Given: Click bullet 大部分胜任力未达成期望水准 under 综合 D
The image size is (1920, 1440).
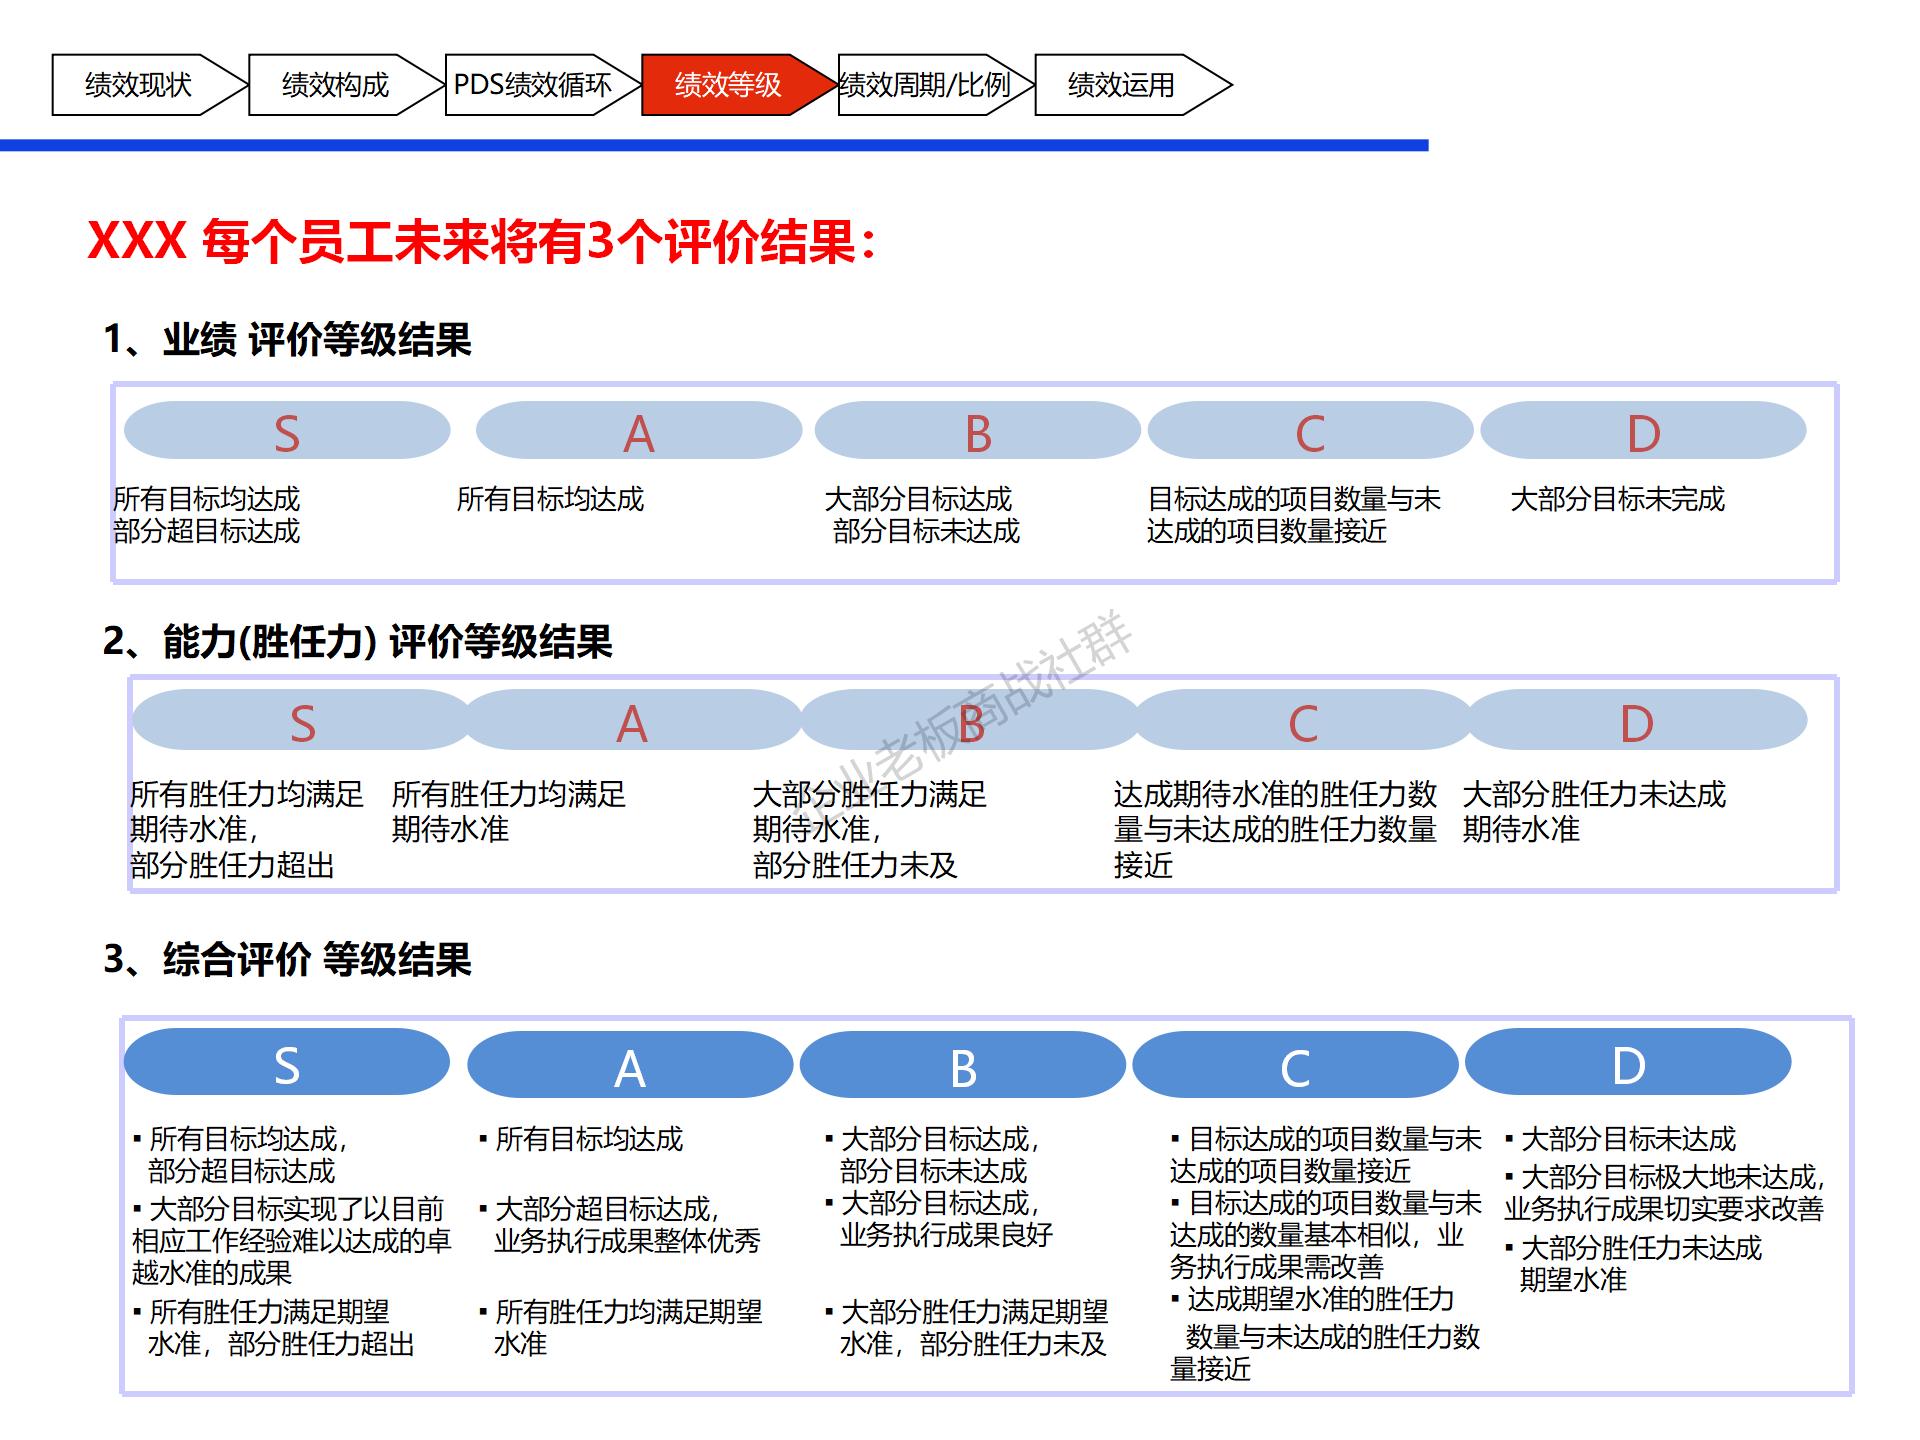Looking at the screenshot, I should 1634,1264.
